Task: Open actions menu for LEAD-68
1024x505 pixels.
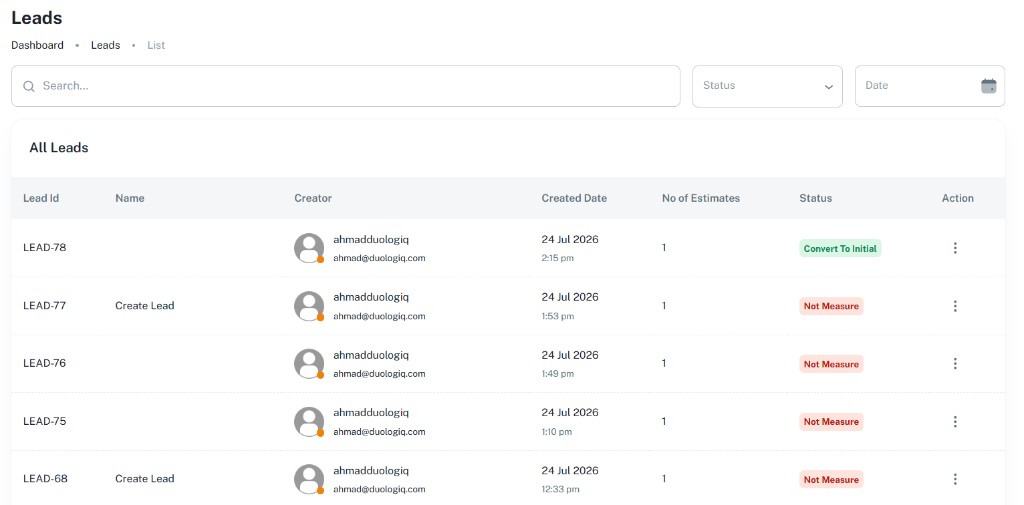Action: tap(955, 479)
